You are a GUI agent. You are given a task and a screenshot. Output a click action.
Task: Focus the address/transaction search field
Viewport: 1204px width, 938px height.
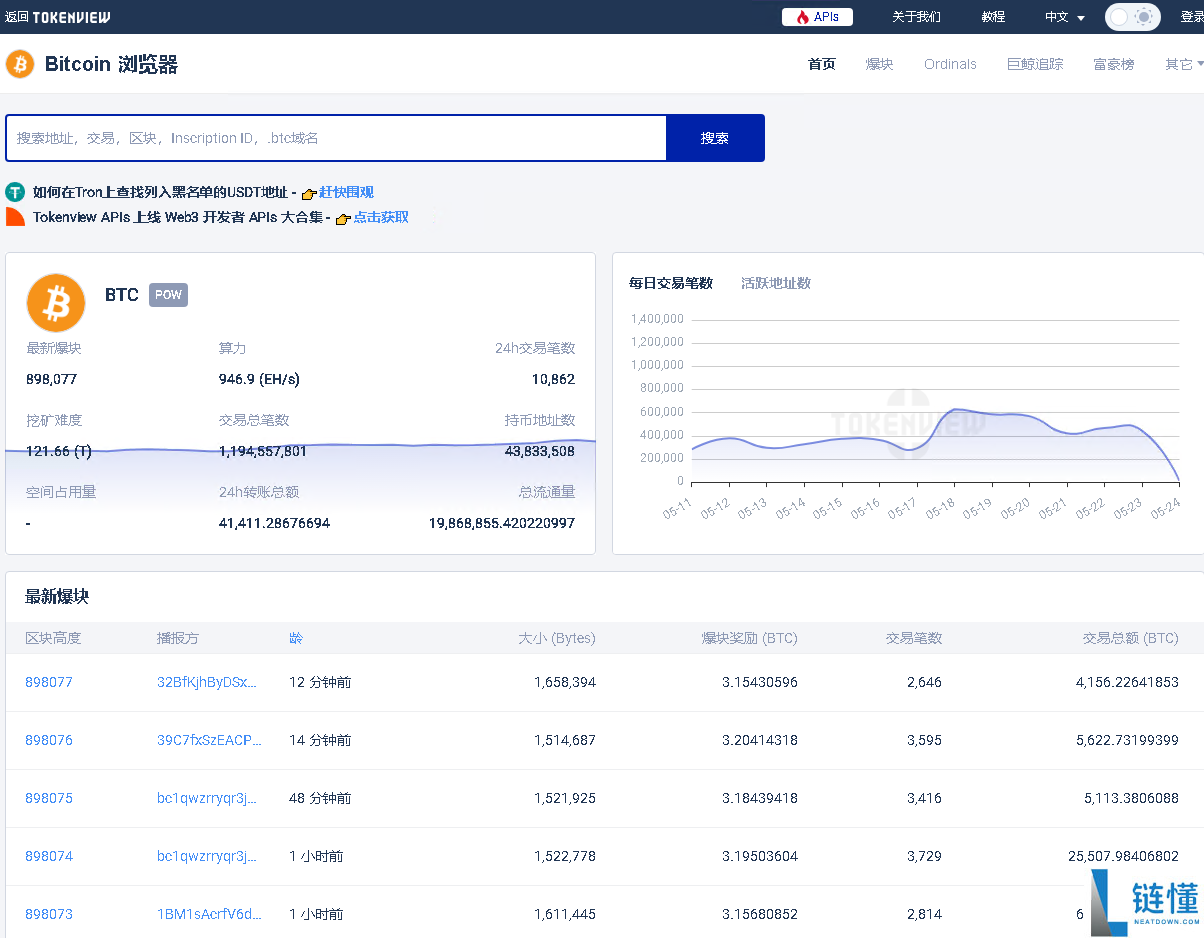[336, 138]
